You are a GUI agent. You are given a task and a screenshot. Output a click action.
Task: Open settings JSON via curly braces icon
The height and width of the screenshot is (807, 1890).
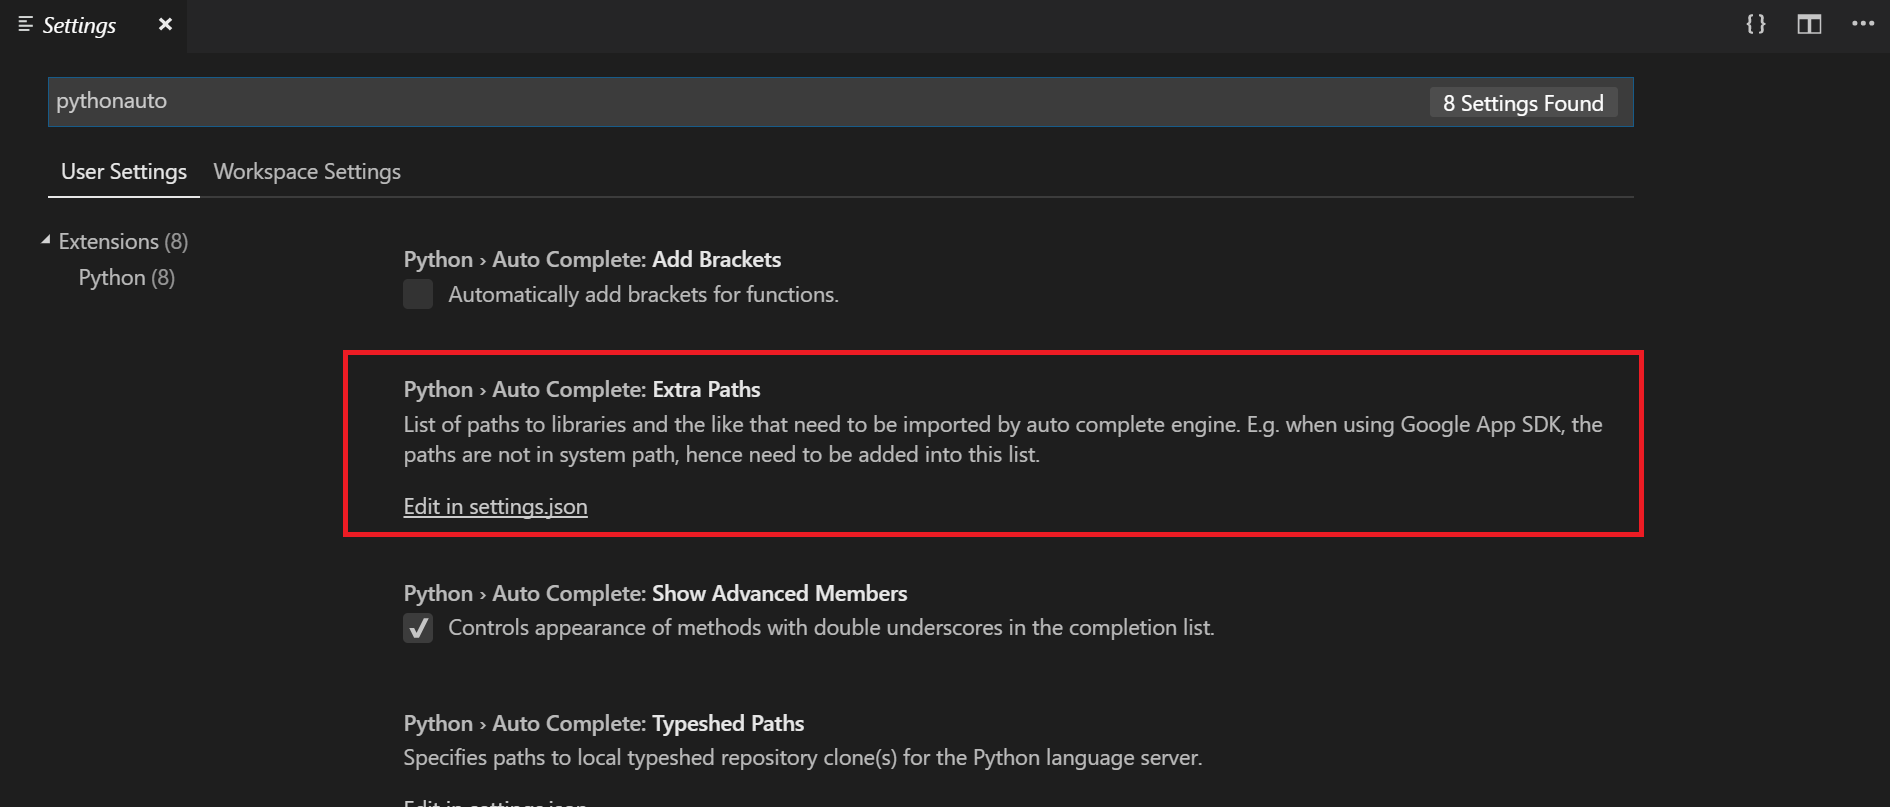point(1756,24)
